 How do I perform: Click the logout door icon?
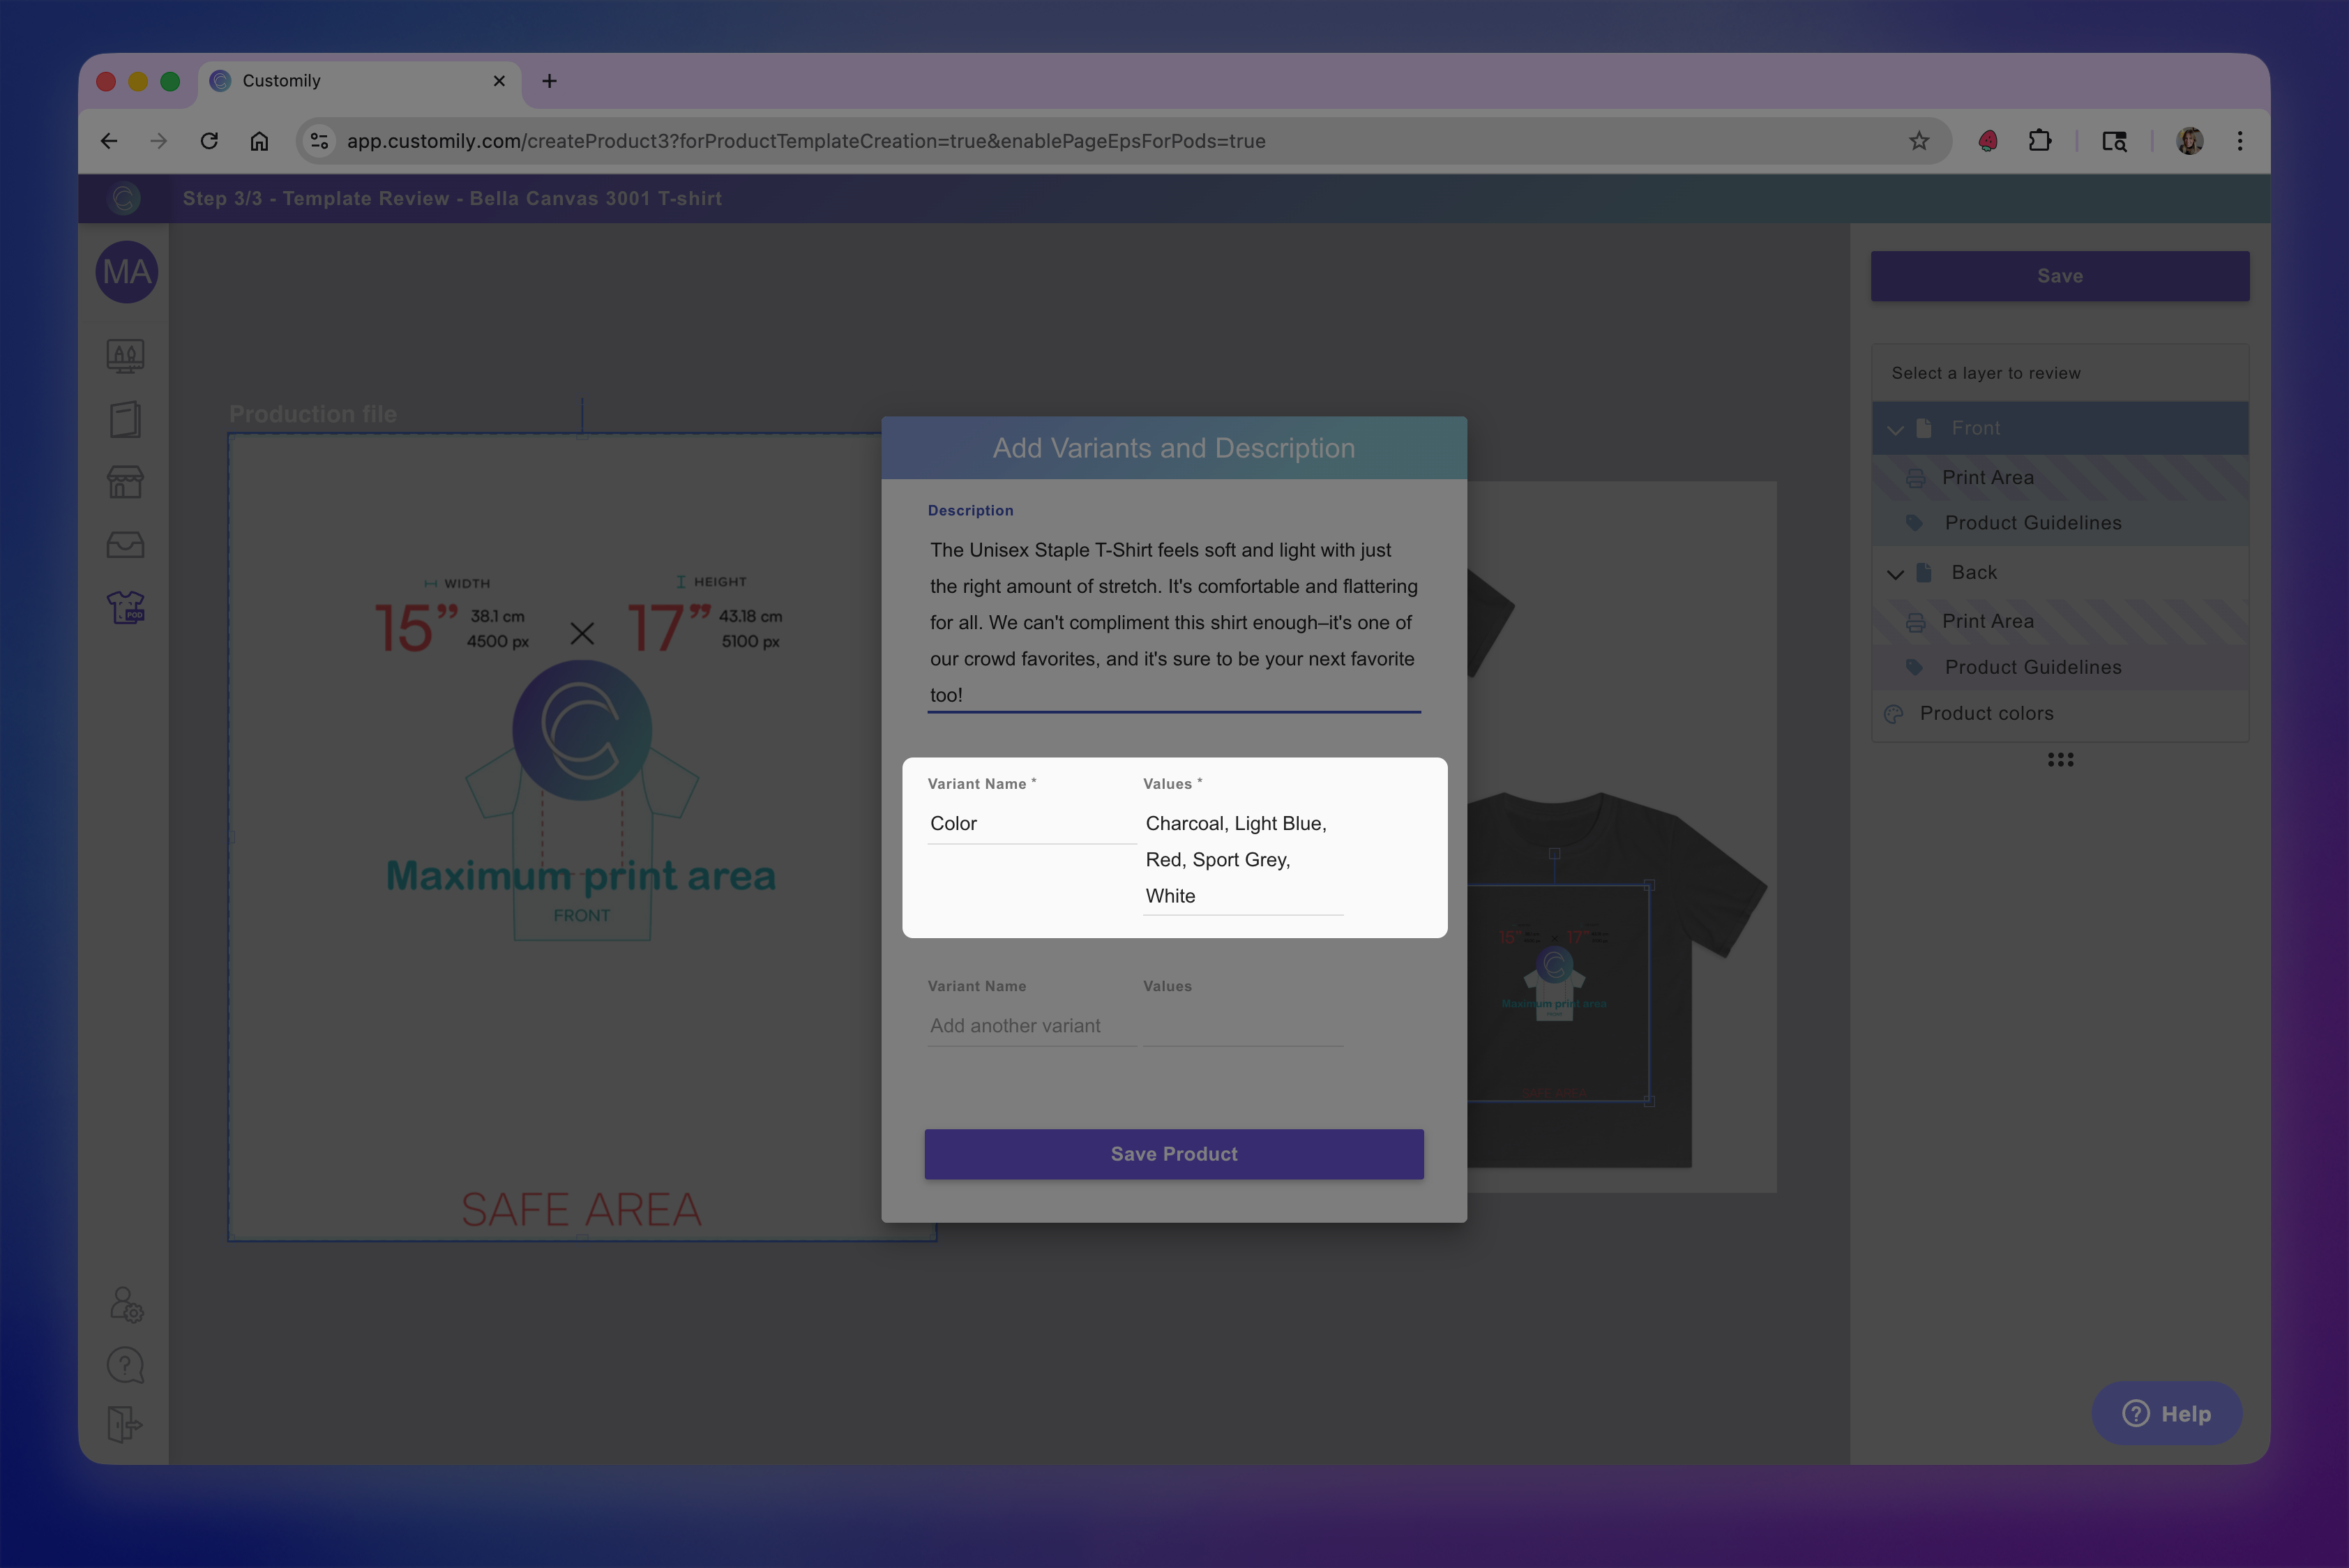[x=126, y=1424]
